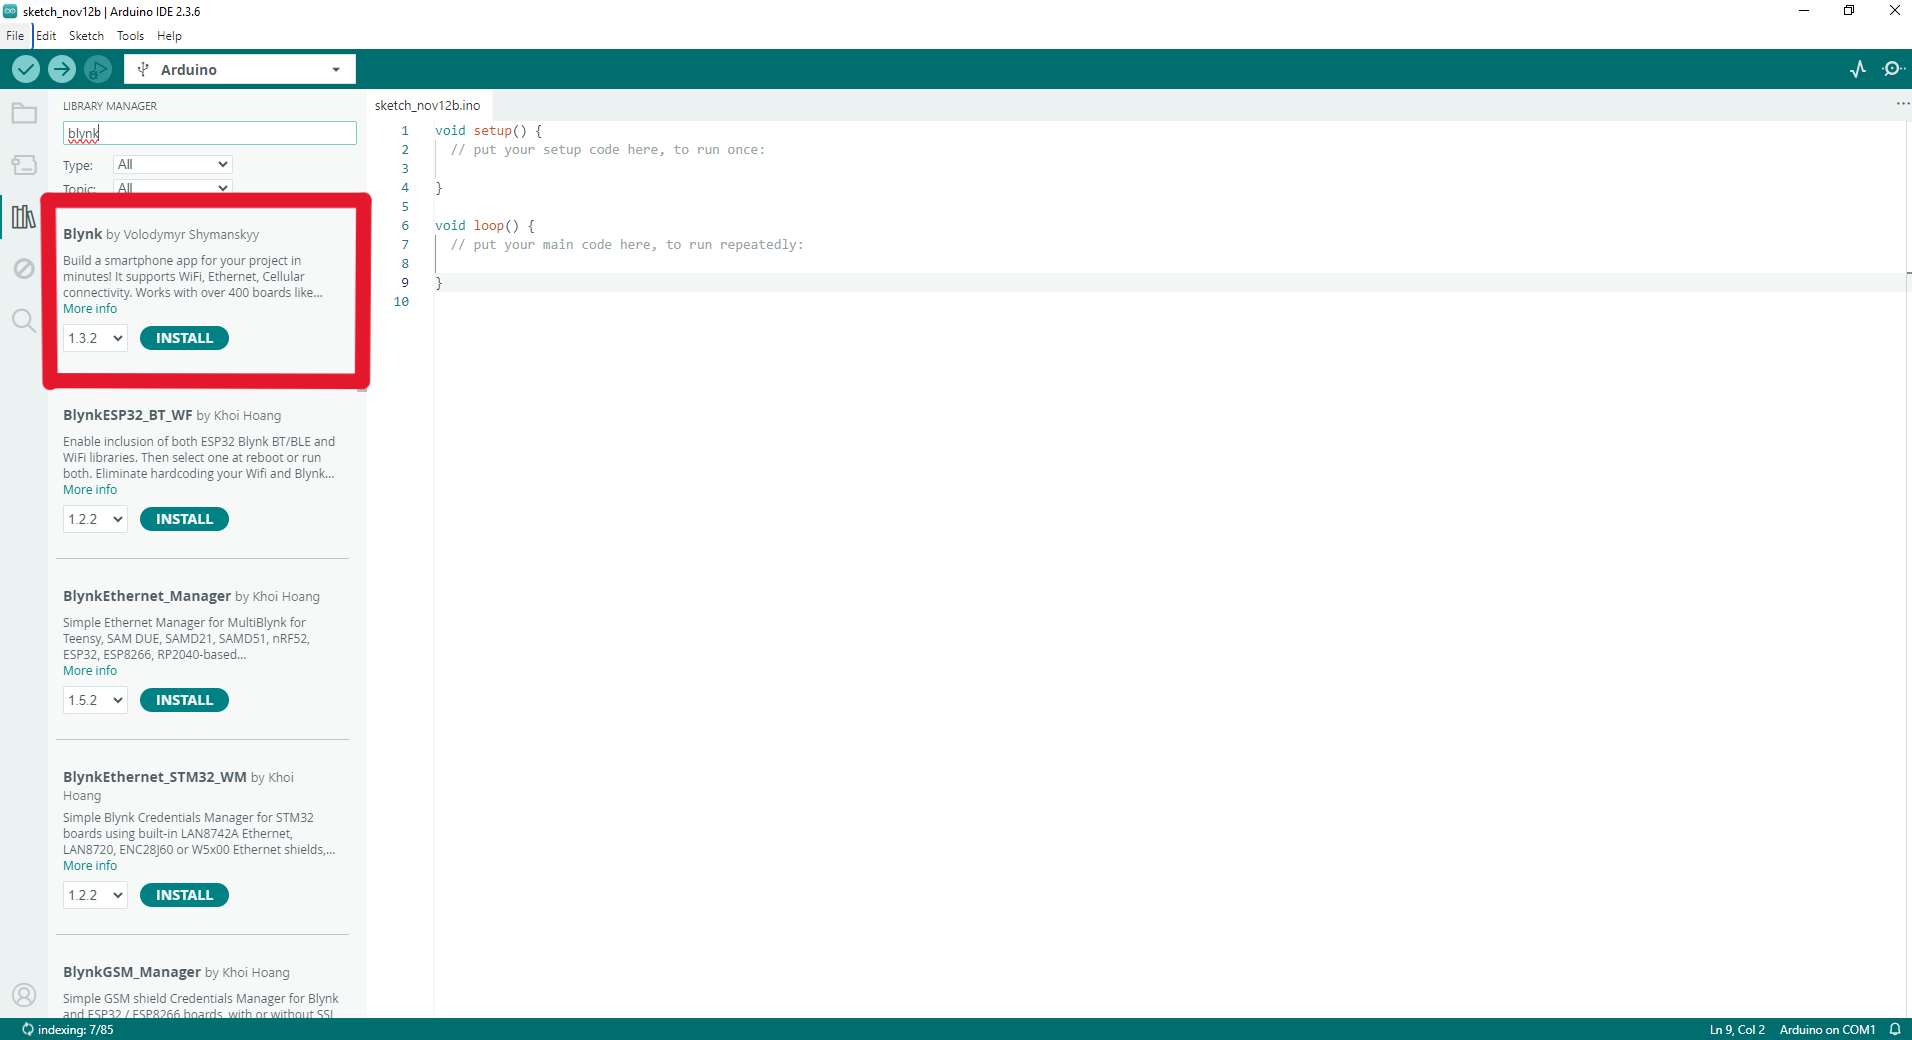Open the Sketchbook folder icon
The image size is (1912, 1040).
[24, 113]
